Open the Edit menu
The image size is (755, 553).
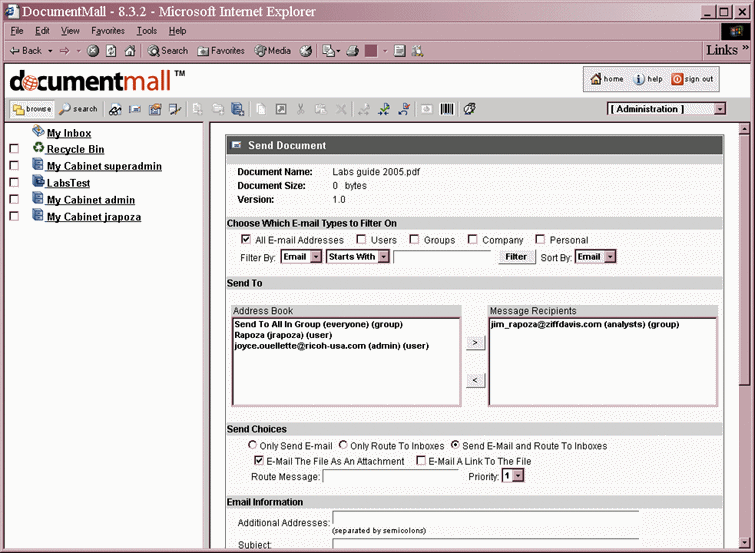click(x=42, y=31)
